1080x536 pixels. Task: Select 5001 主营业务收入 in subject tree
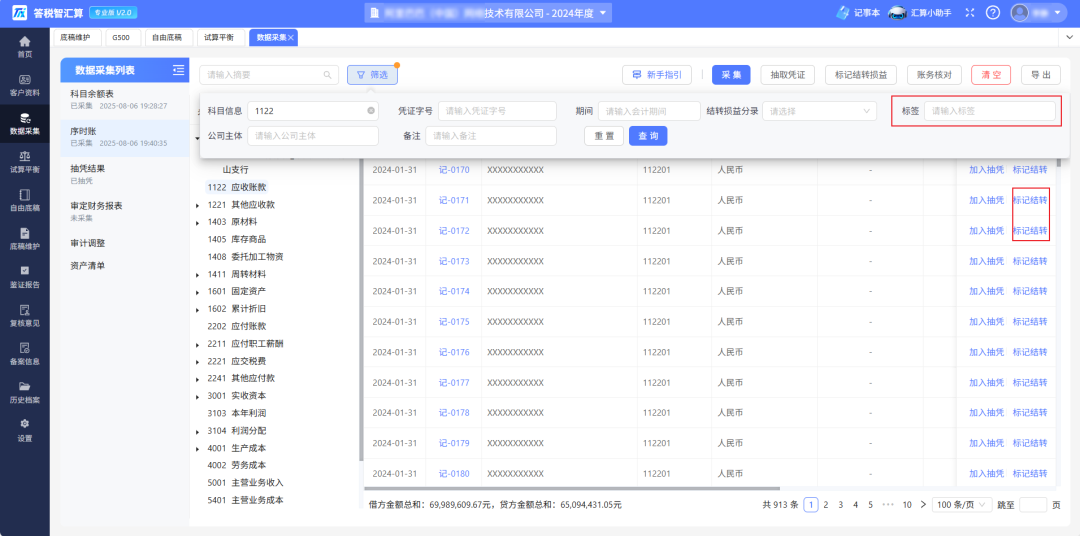pos(245,482)
